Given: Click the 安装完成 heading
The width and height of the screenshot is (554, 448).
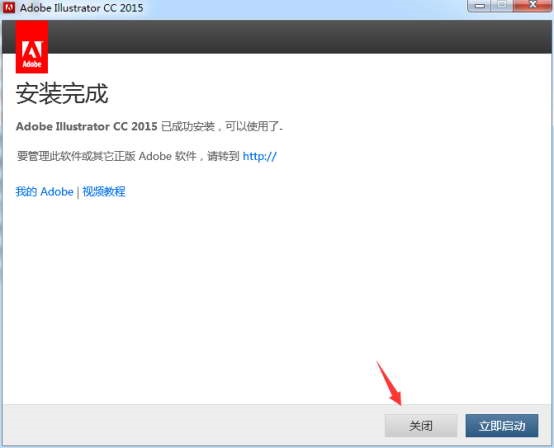Looking at the screenshot, I should pyautogui.click(x=62, y=94).
